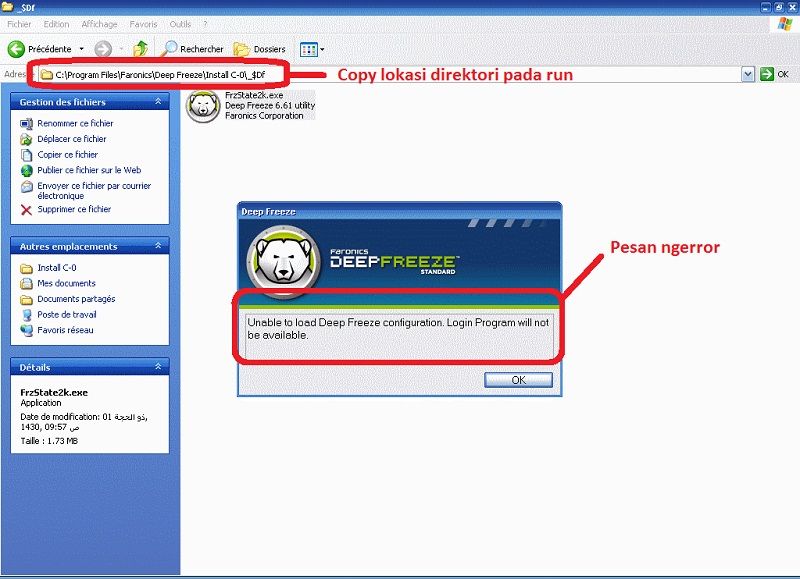Screen dimensions: 800x579
Task: Open the Affichage menu
Action: (x=99, y=24)
